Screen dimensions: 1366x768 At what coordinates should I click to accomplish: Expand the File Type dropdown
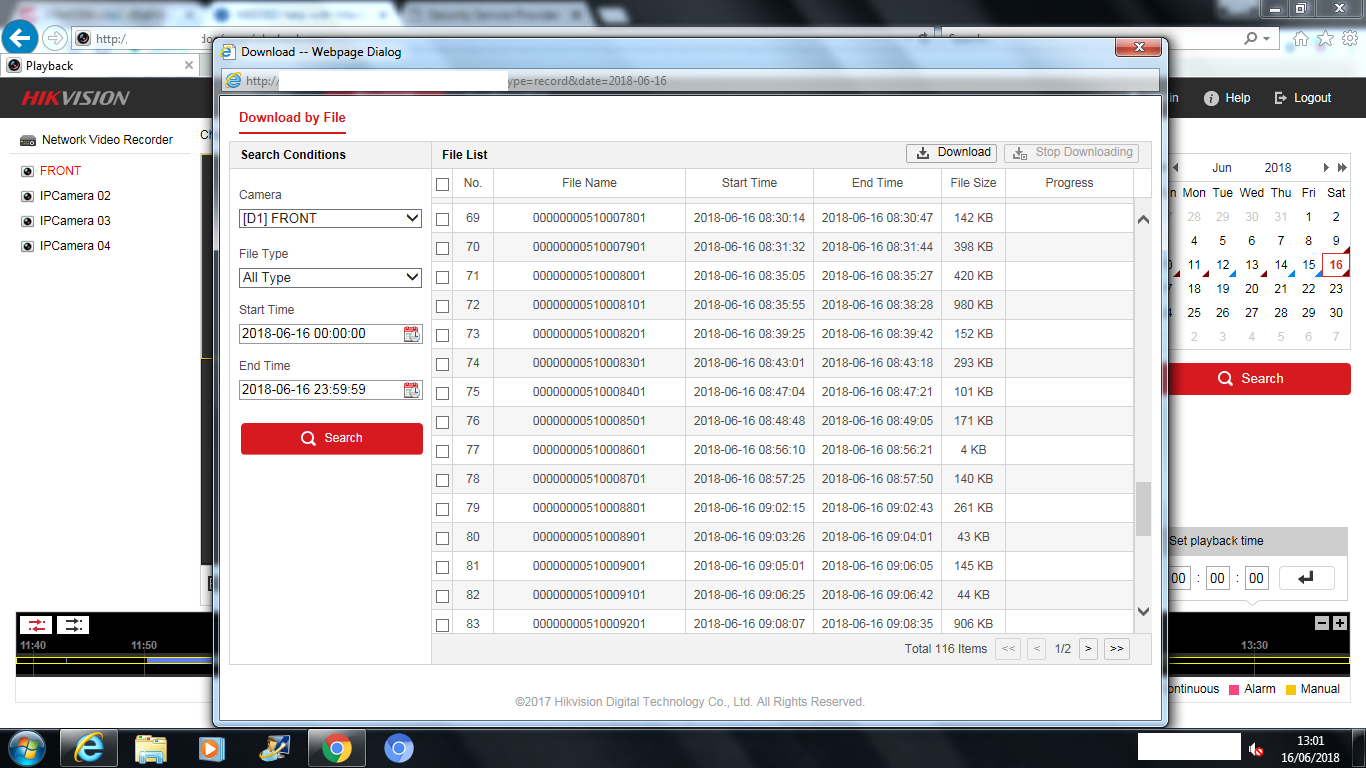click(330, 277)
